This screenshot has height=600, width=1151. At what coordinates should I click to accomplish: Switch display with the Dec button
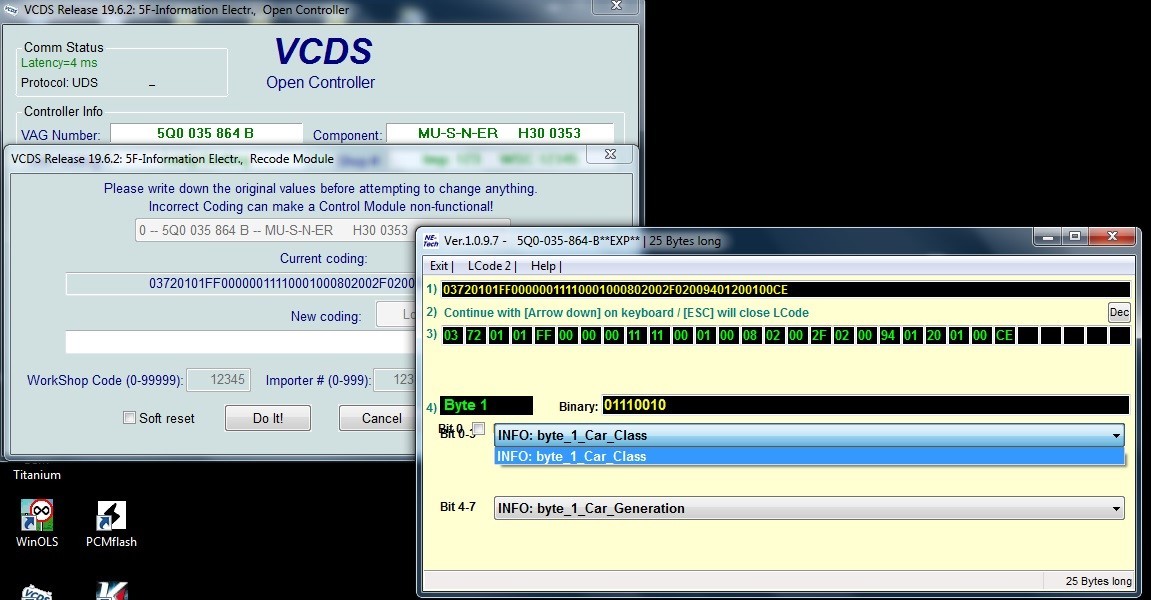[1119, 312]
